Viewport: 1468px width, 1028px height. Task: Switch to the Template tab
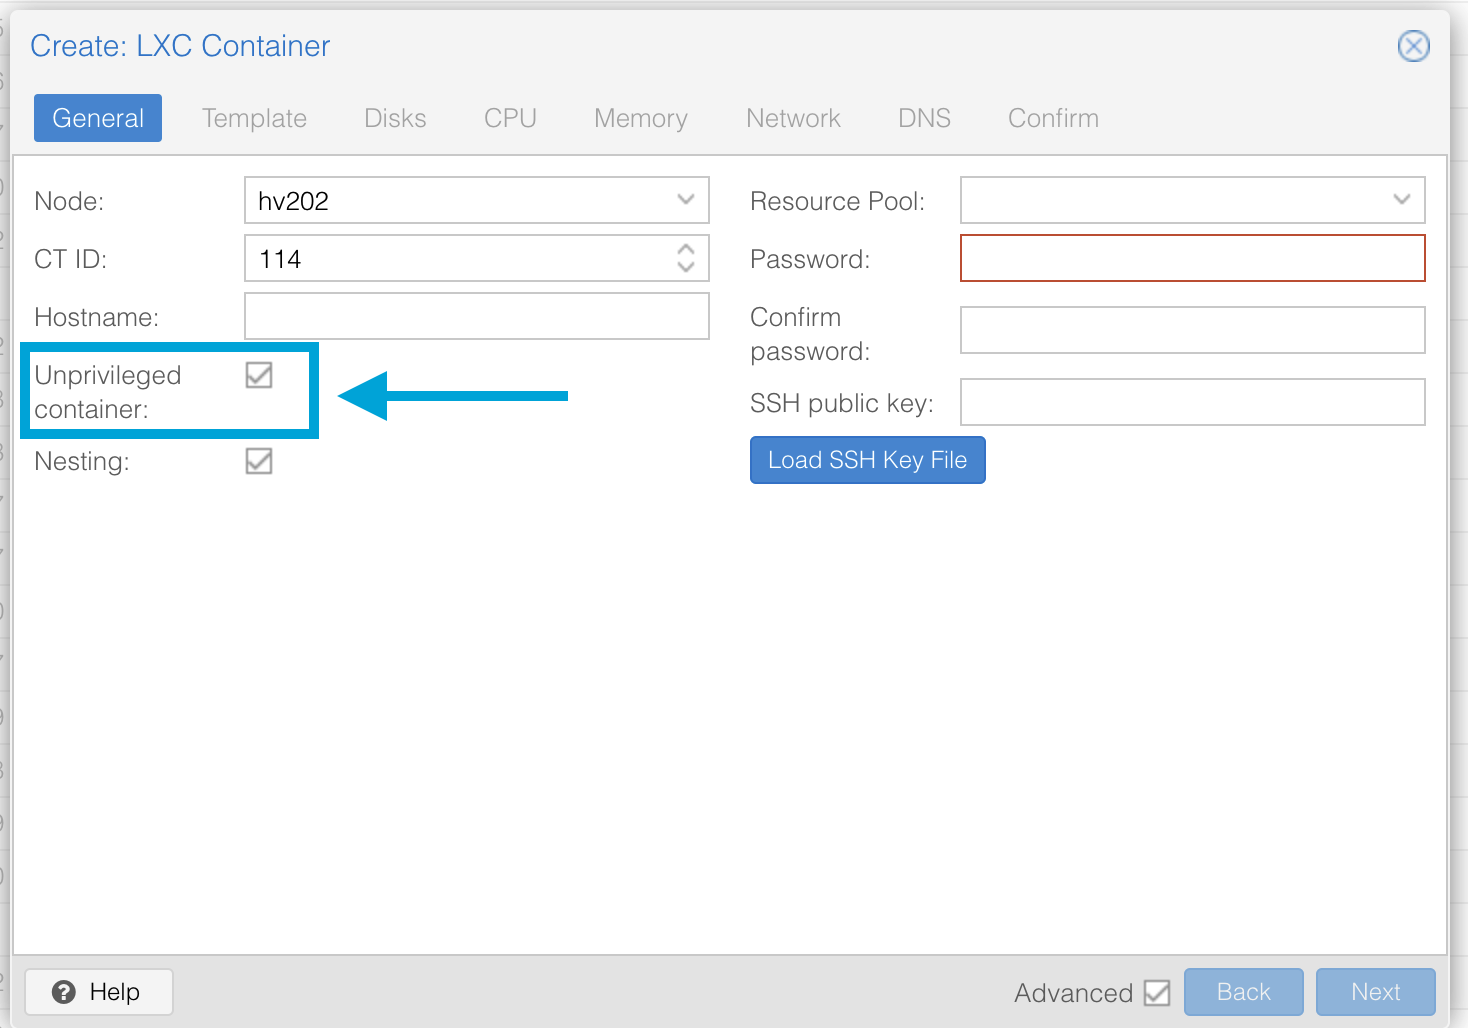coord(254,118)
